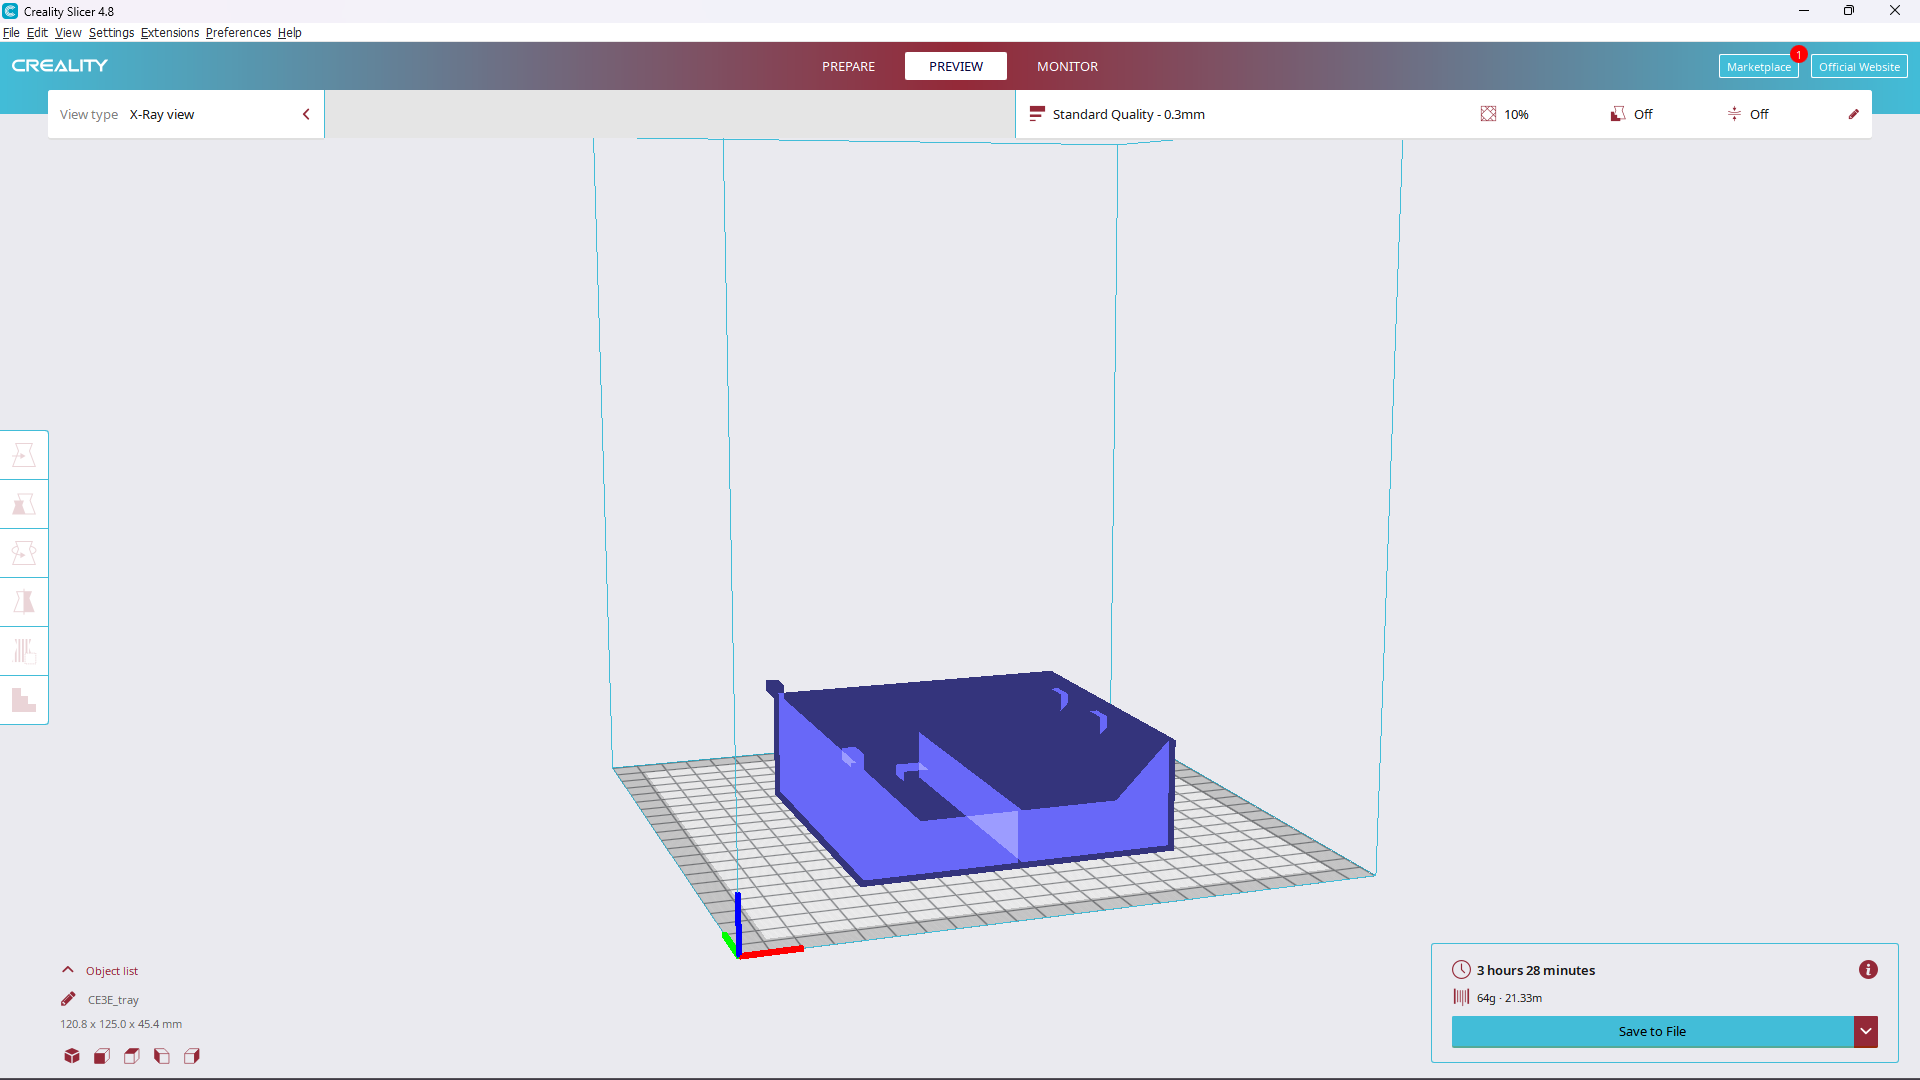The image size is (1920, 1080).
Task: Switch to the 3D camera view cube
Action: pos(71,1056)
